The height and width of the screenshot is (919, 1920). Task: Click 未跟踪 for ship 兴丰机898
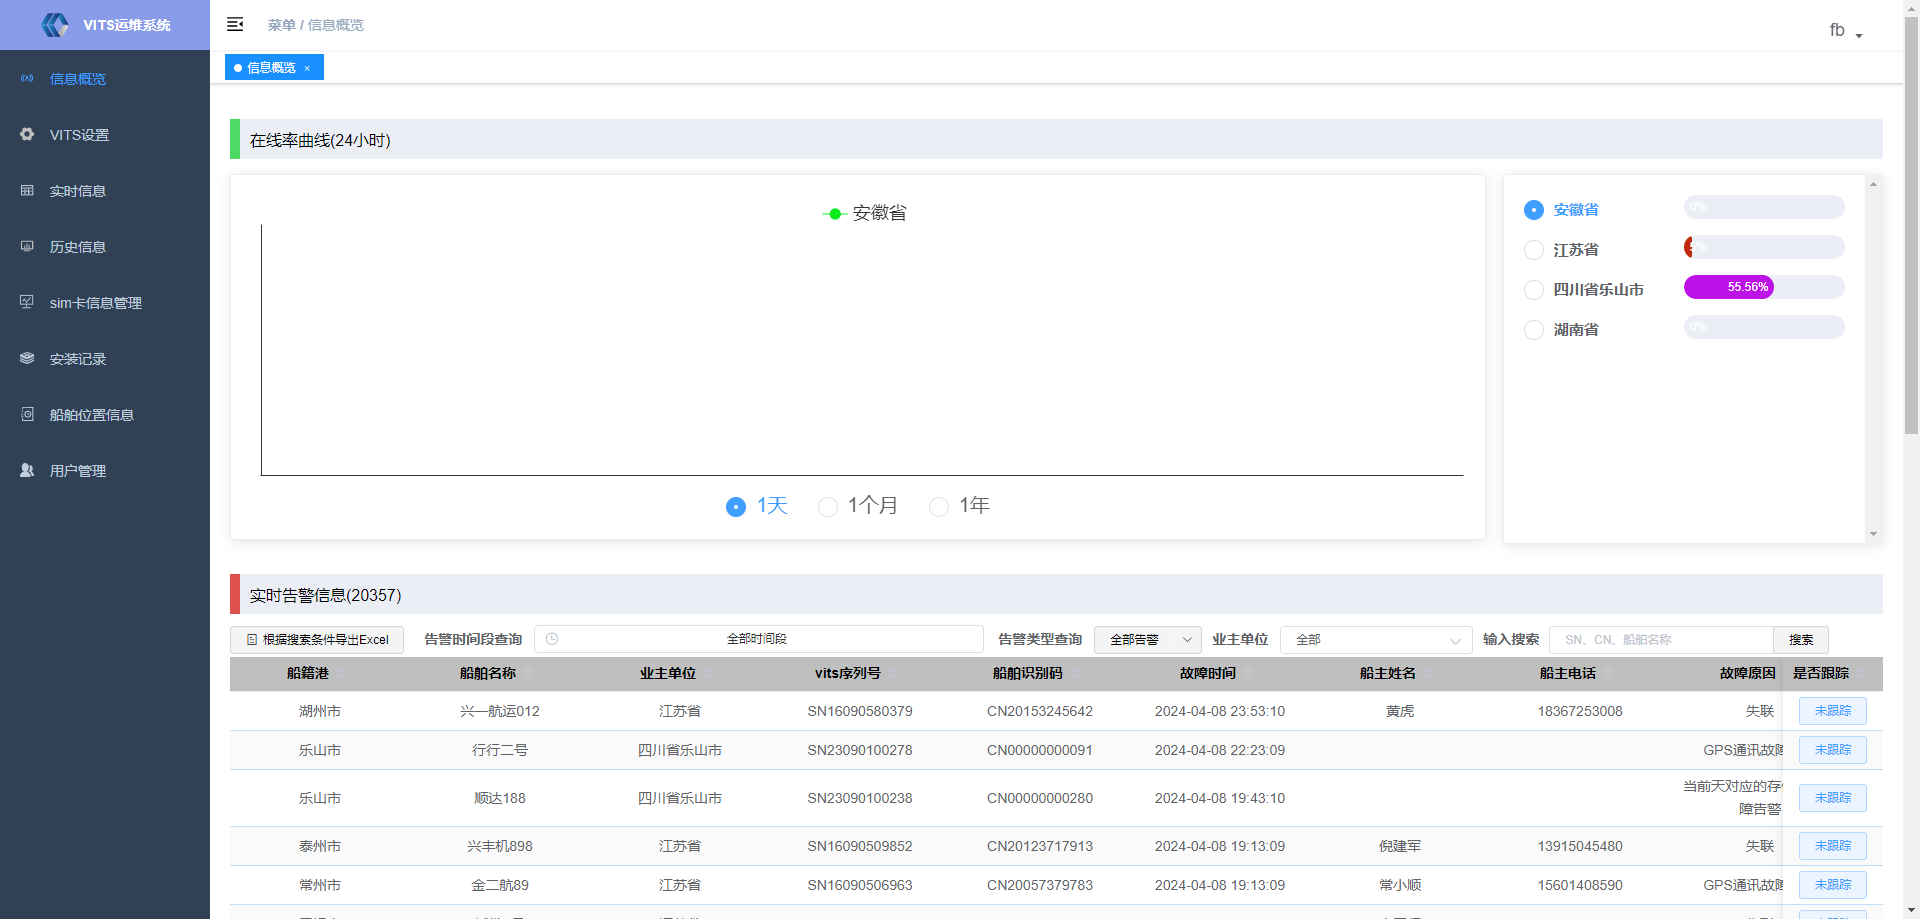click(x=1833, y=846)
